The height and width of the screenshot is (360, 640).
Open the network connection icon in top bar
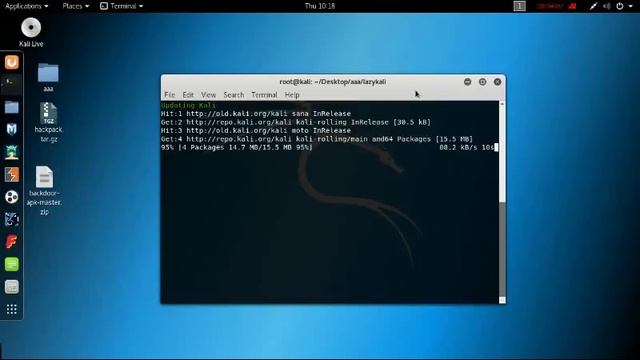pos(593,6)
